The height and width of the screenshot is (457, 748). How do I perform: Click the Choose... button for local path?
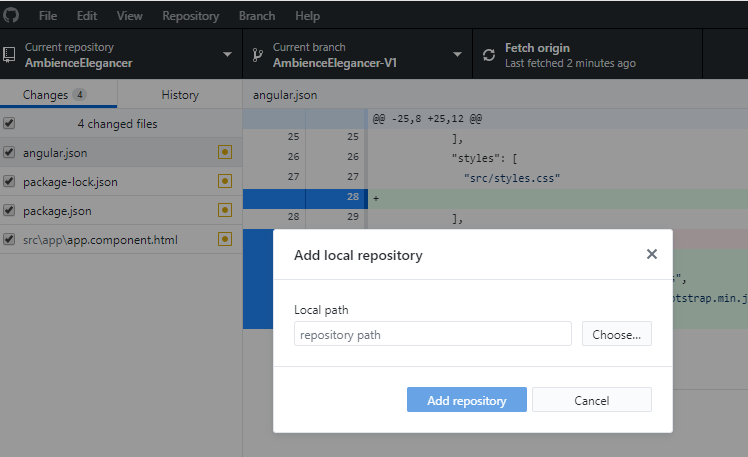click(616, 334)
